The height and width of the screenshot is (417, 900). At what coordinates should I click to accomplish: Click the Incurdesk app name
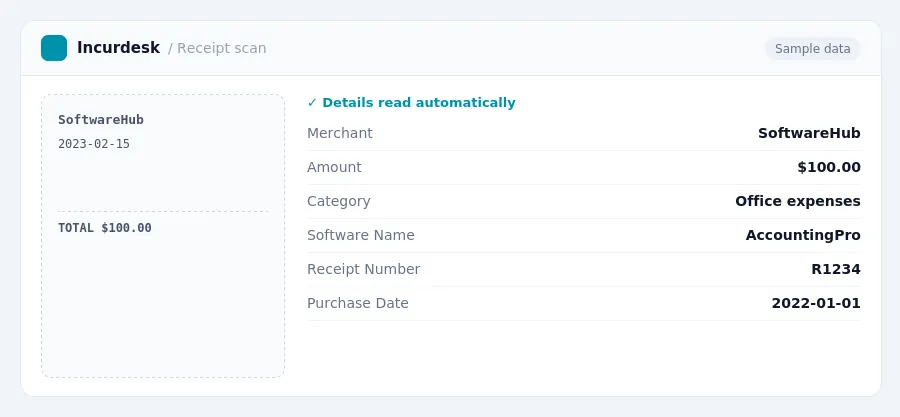(x=118, y=48)
